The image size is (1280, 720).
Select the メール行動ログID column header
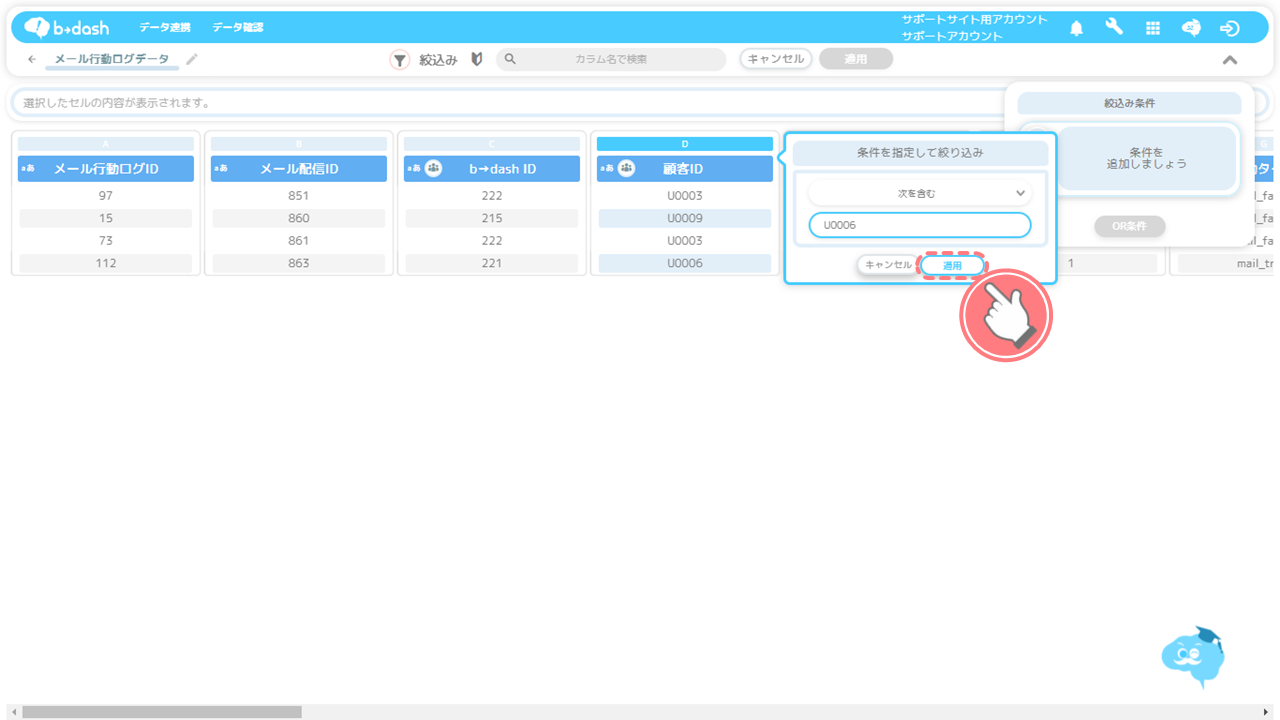coord(106,169)
